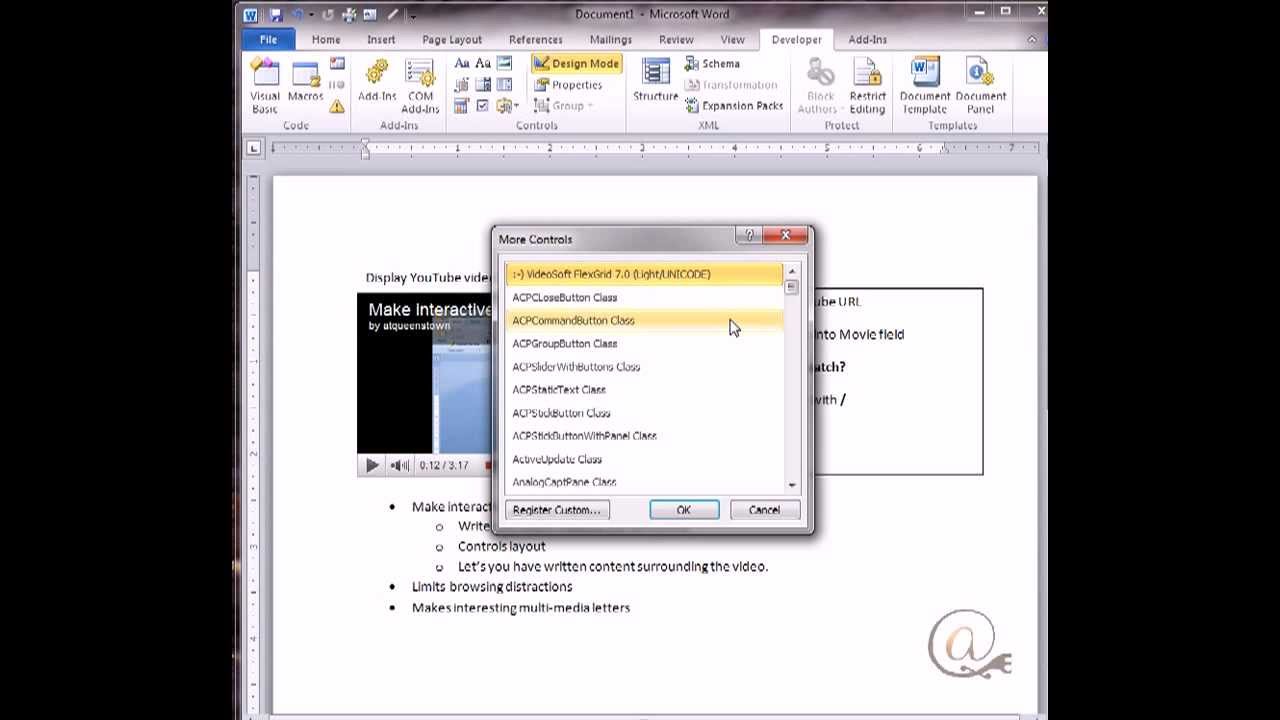The width and height of the screenshot is (1280, 720).
Task: Click the Transformation button
Action: (731, 85)
